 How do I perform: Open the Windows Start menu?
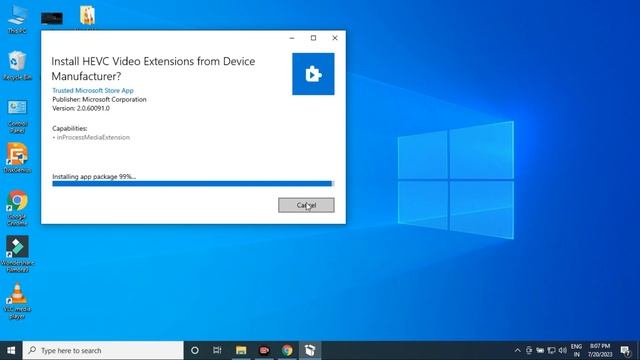(11, 350)
